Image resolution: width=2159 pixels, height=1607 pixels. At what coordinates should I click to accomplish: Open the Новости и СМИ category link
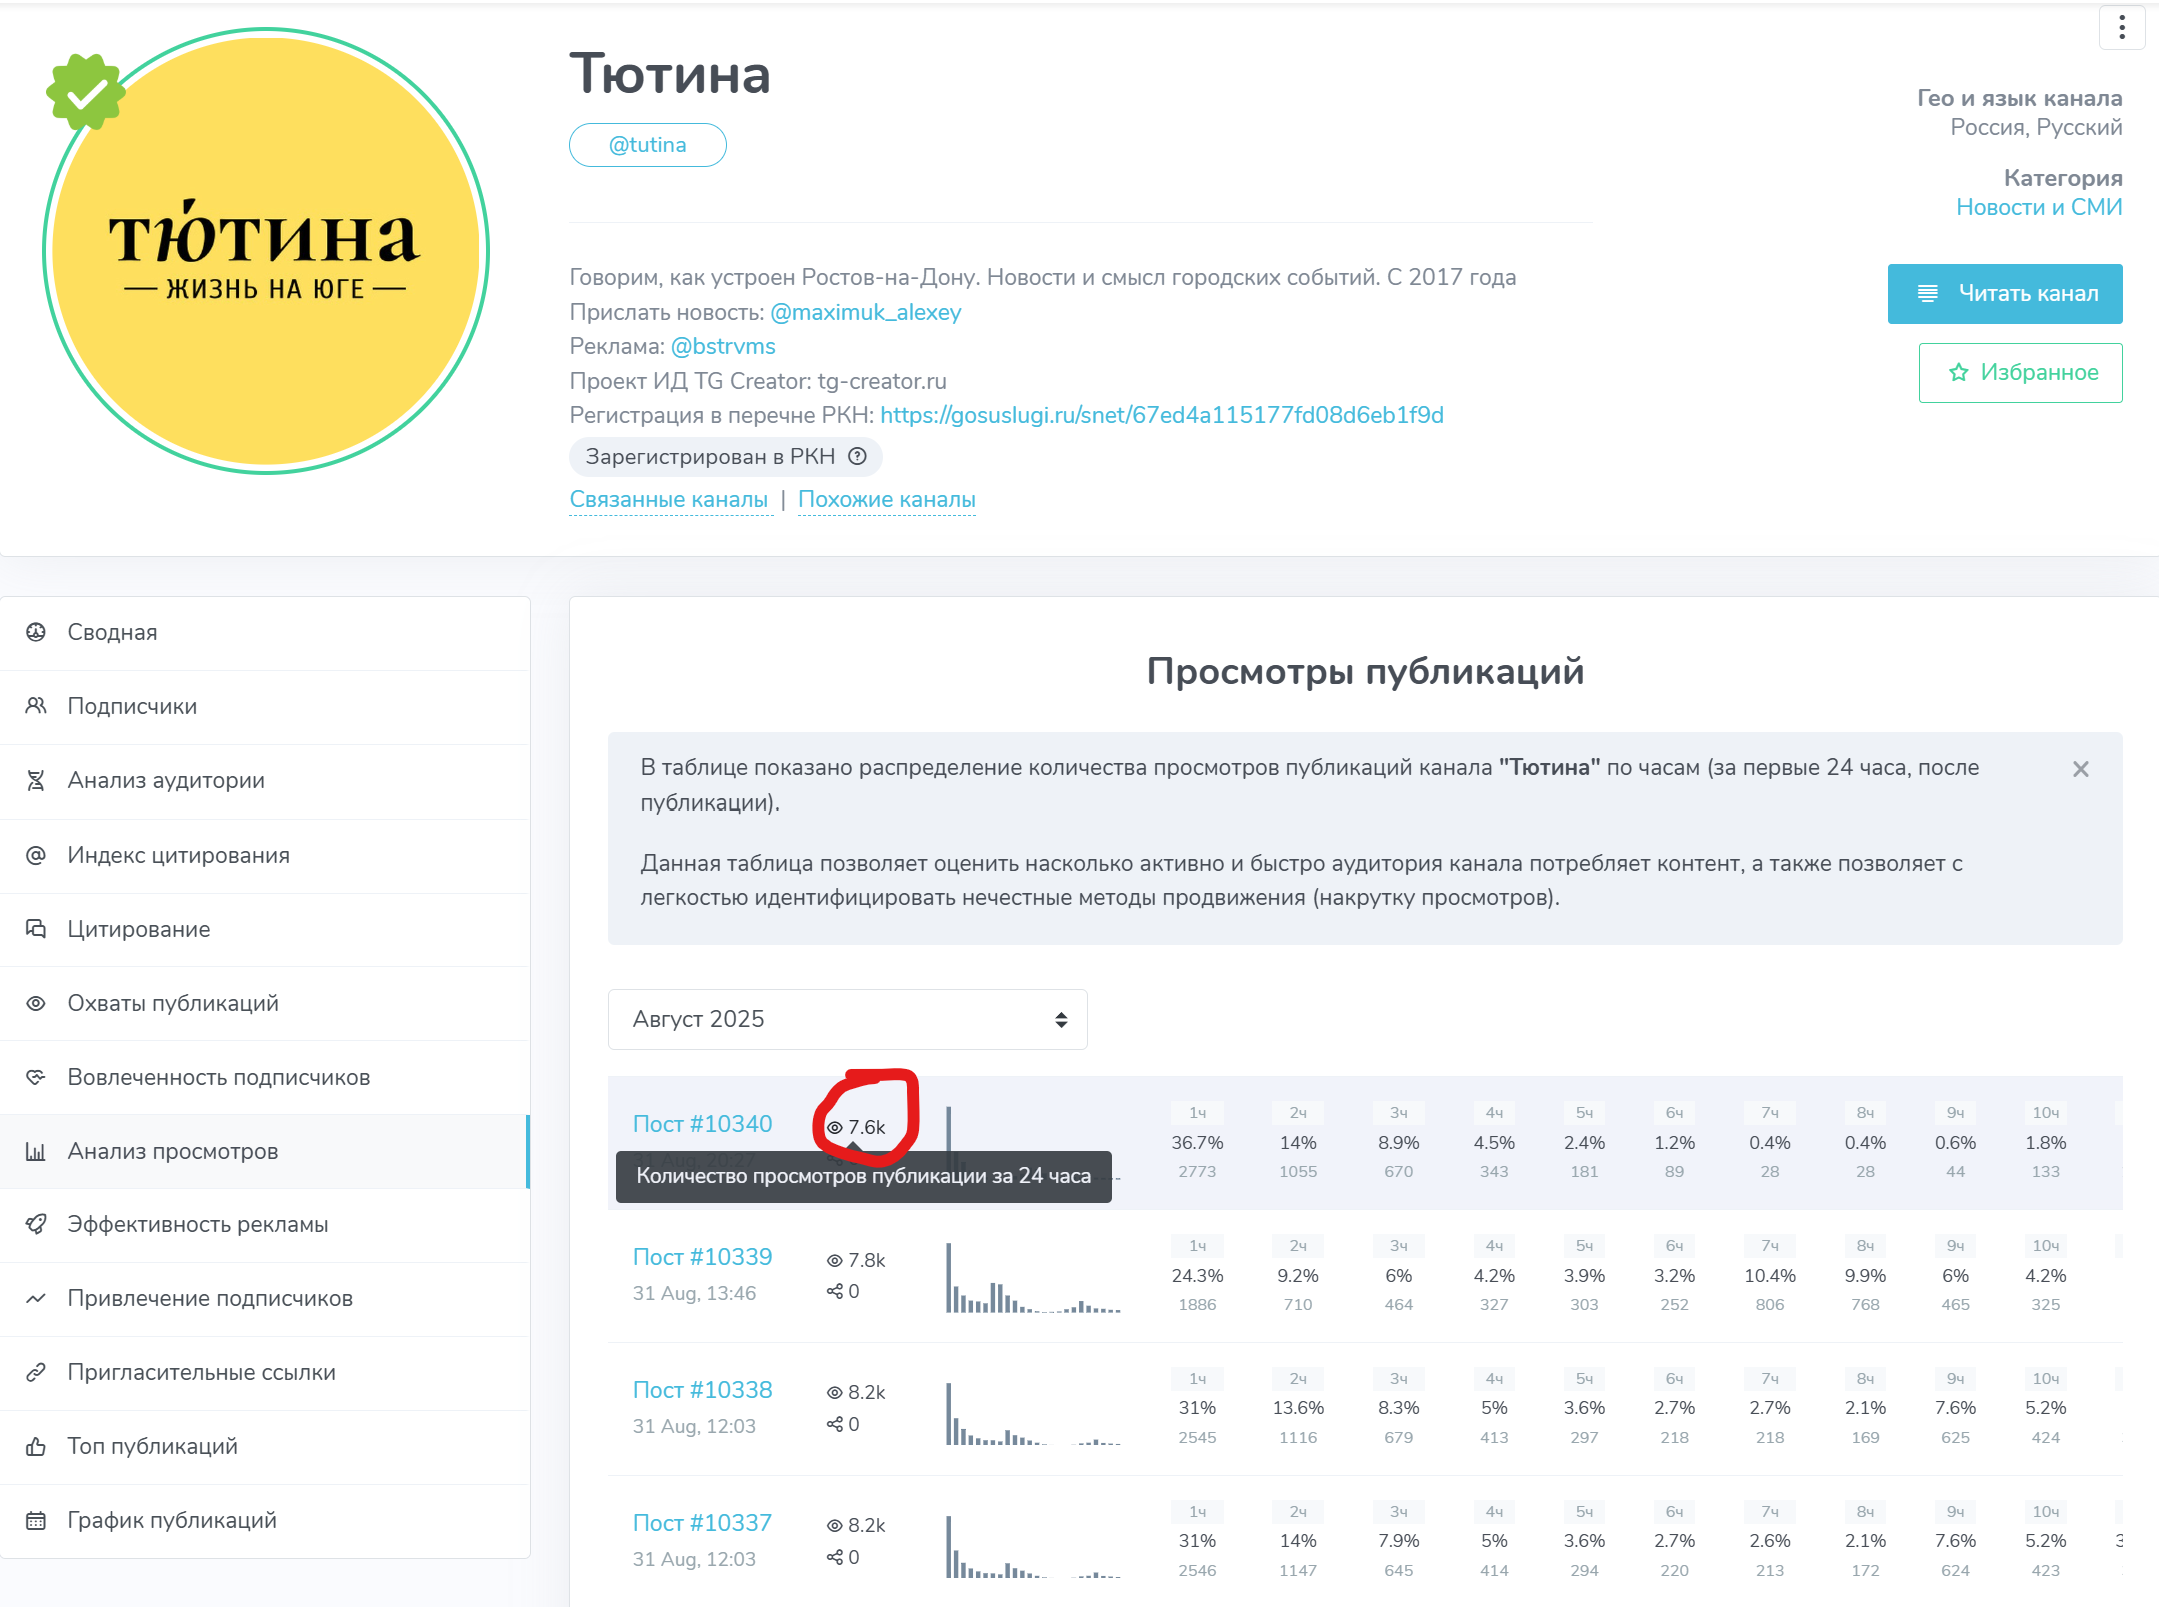(2038, 207)
